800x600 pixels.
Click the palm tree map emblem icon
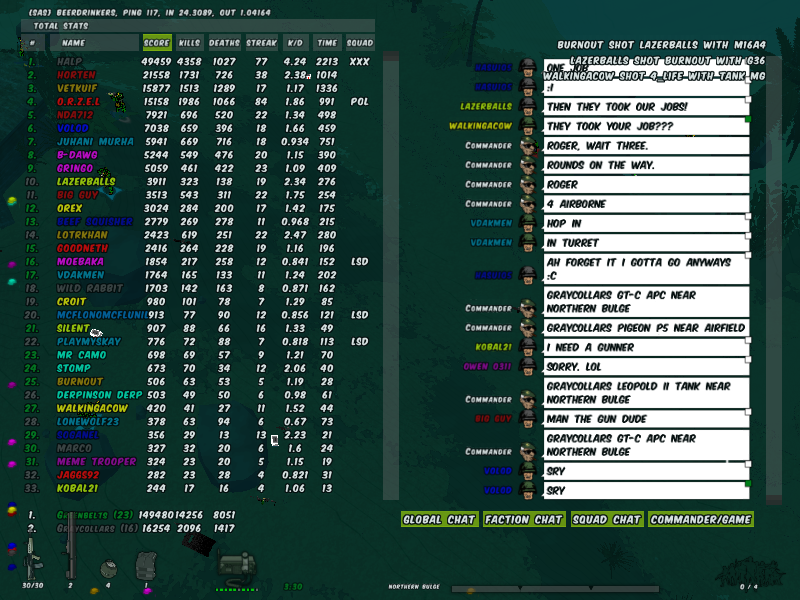point(749,572)
